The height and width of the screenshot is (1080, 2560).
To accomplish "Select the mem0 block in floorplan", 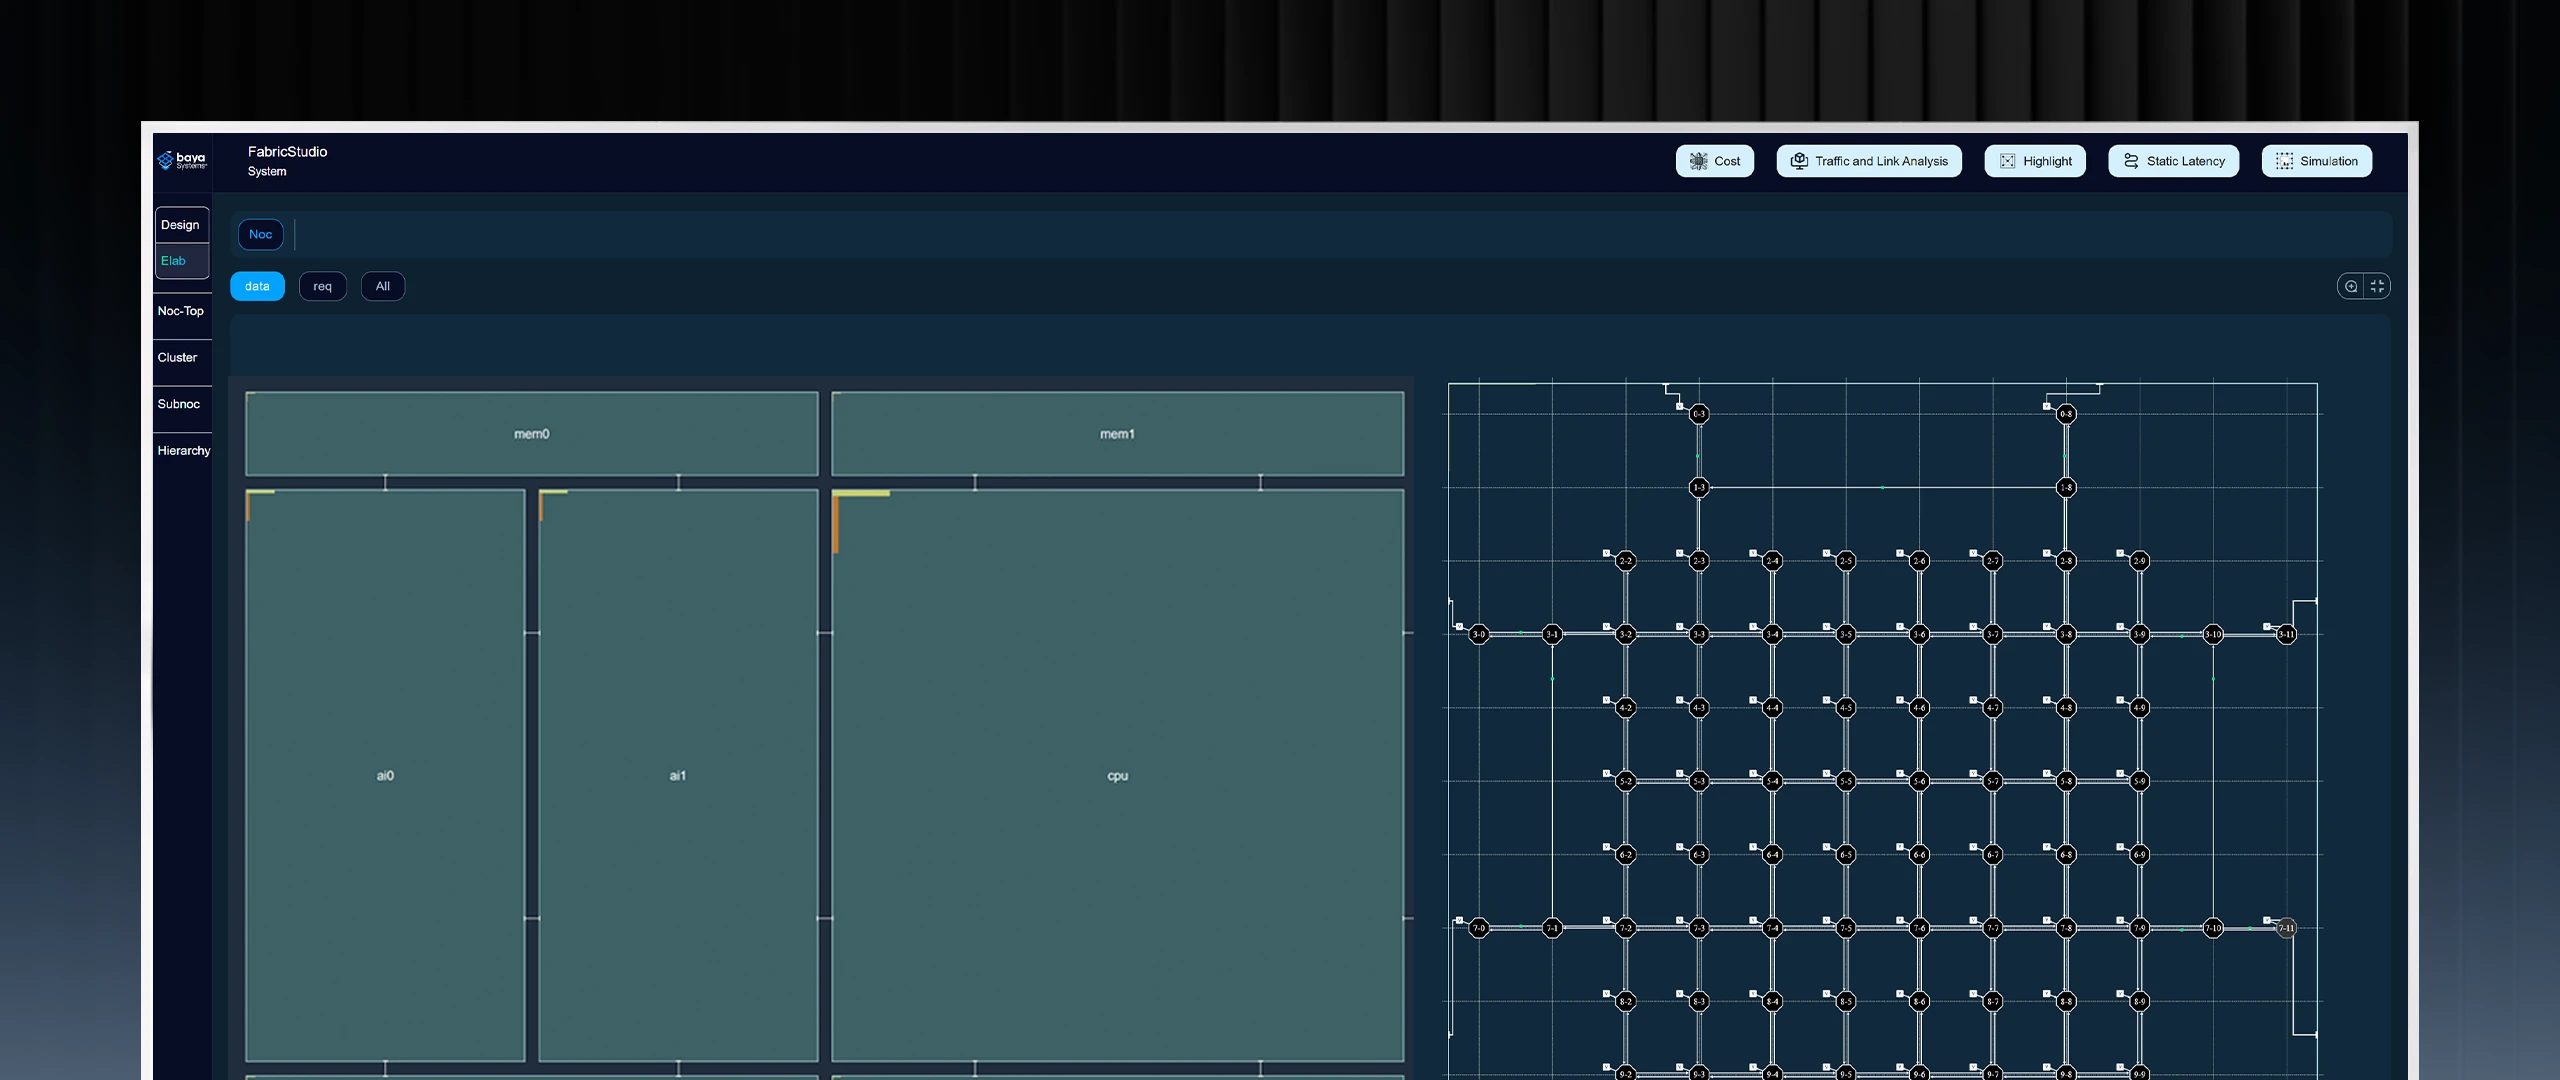I will (531, 434).
